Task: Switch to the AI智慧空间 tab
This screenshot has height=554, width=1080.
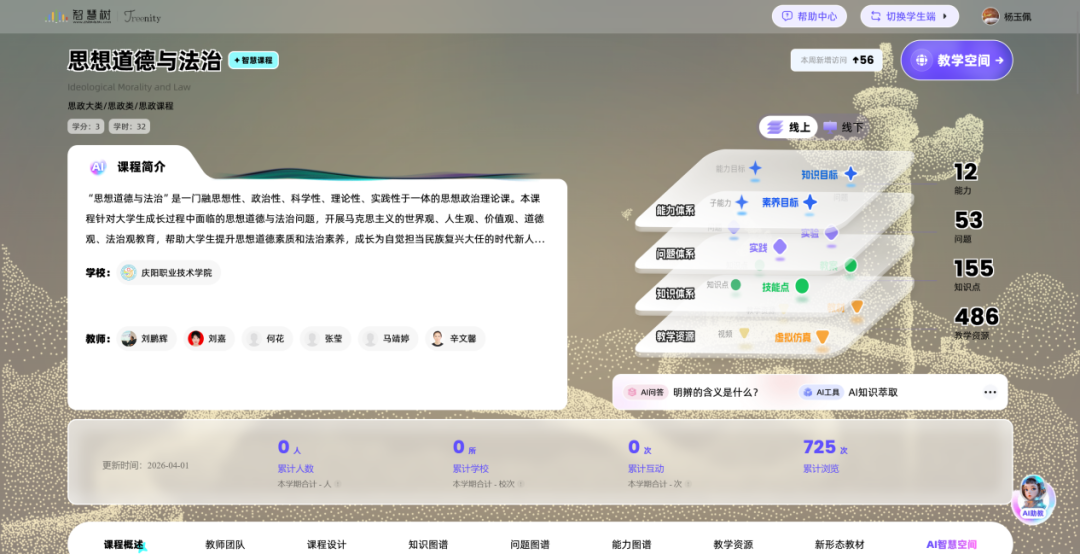Action: [x=951, y=544]
